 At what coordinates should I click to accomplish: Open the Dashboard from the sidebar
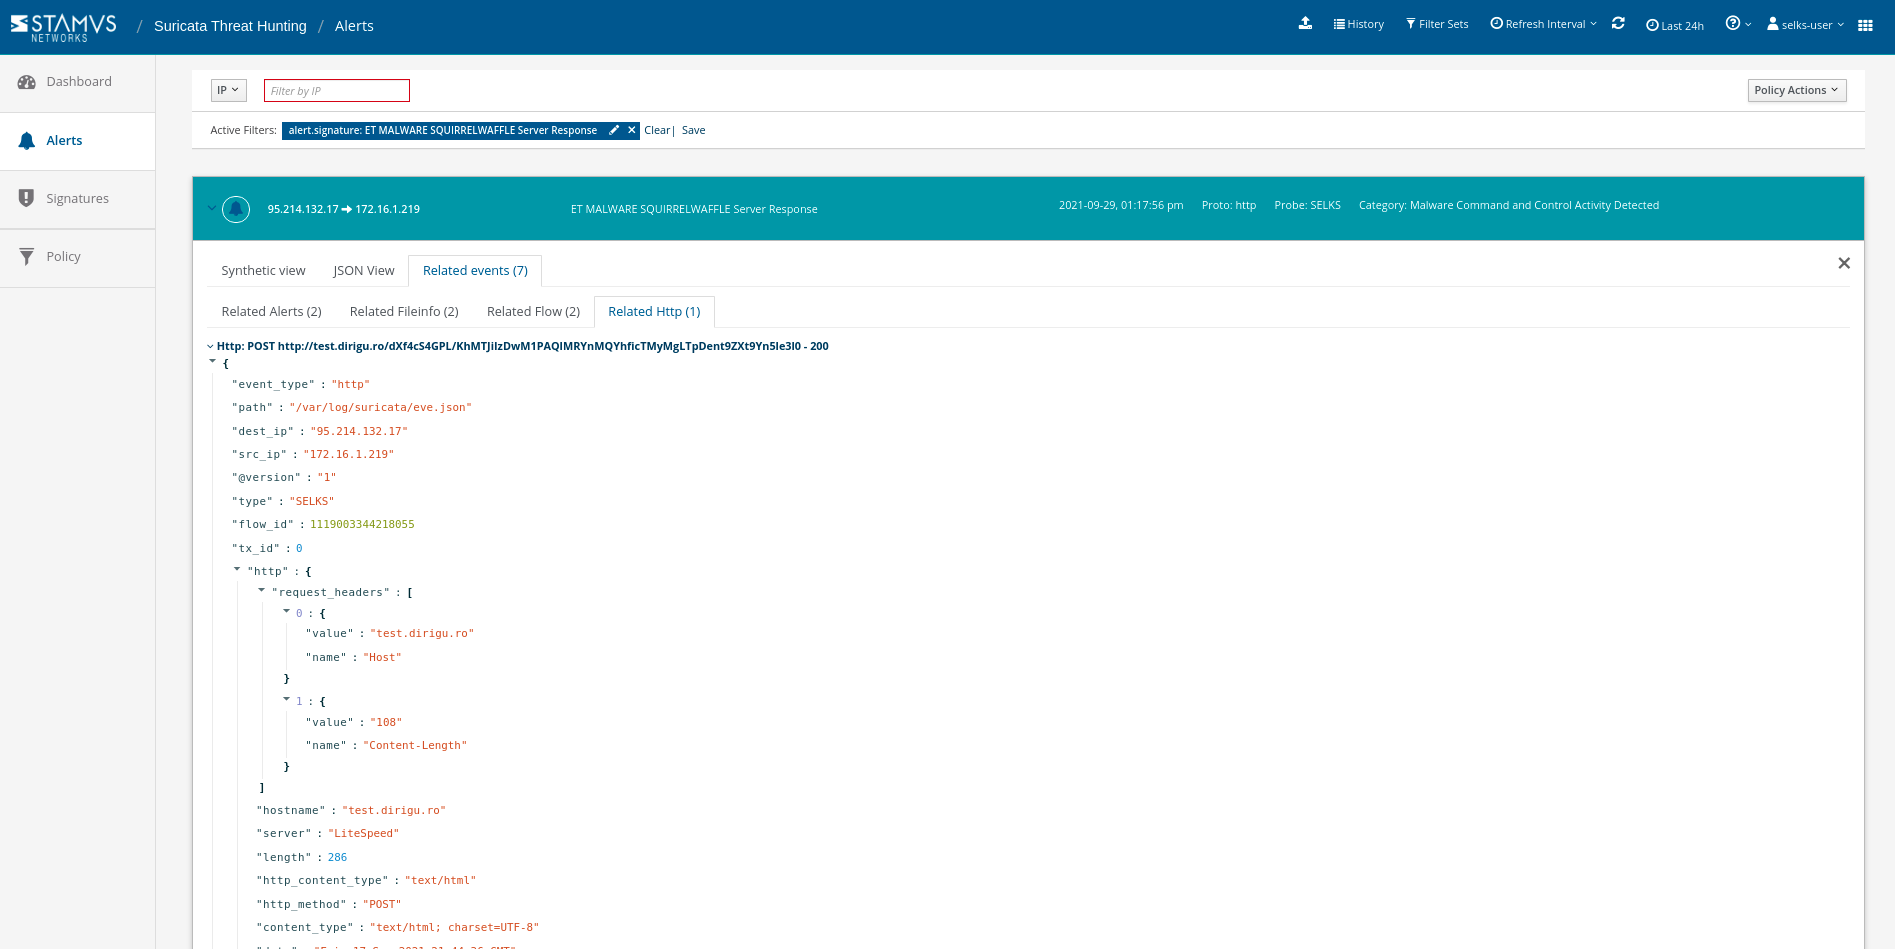click(79, 81)
